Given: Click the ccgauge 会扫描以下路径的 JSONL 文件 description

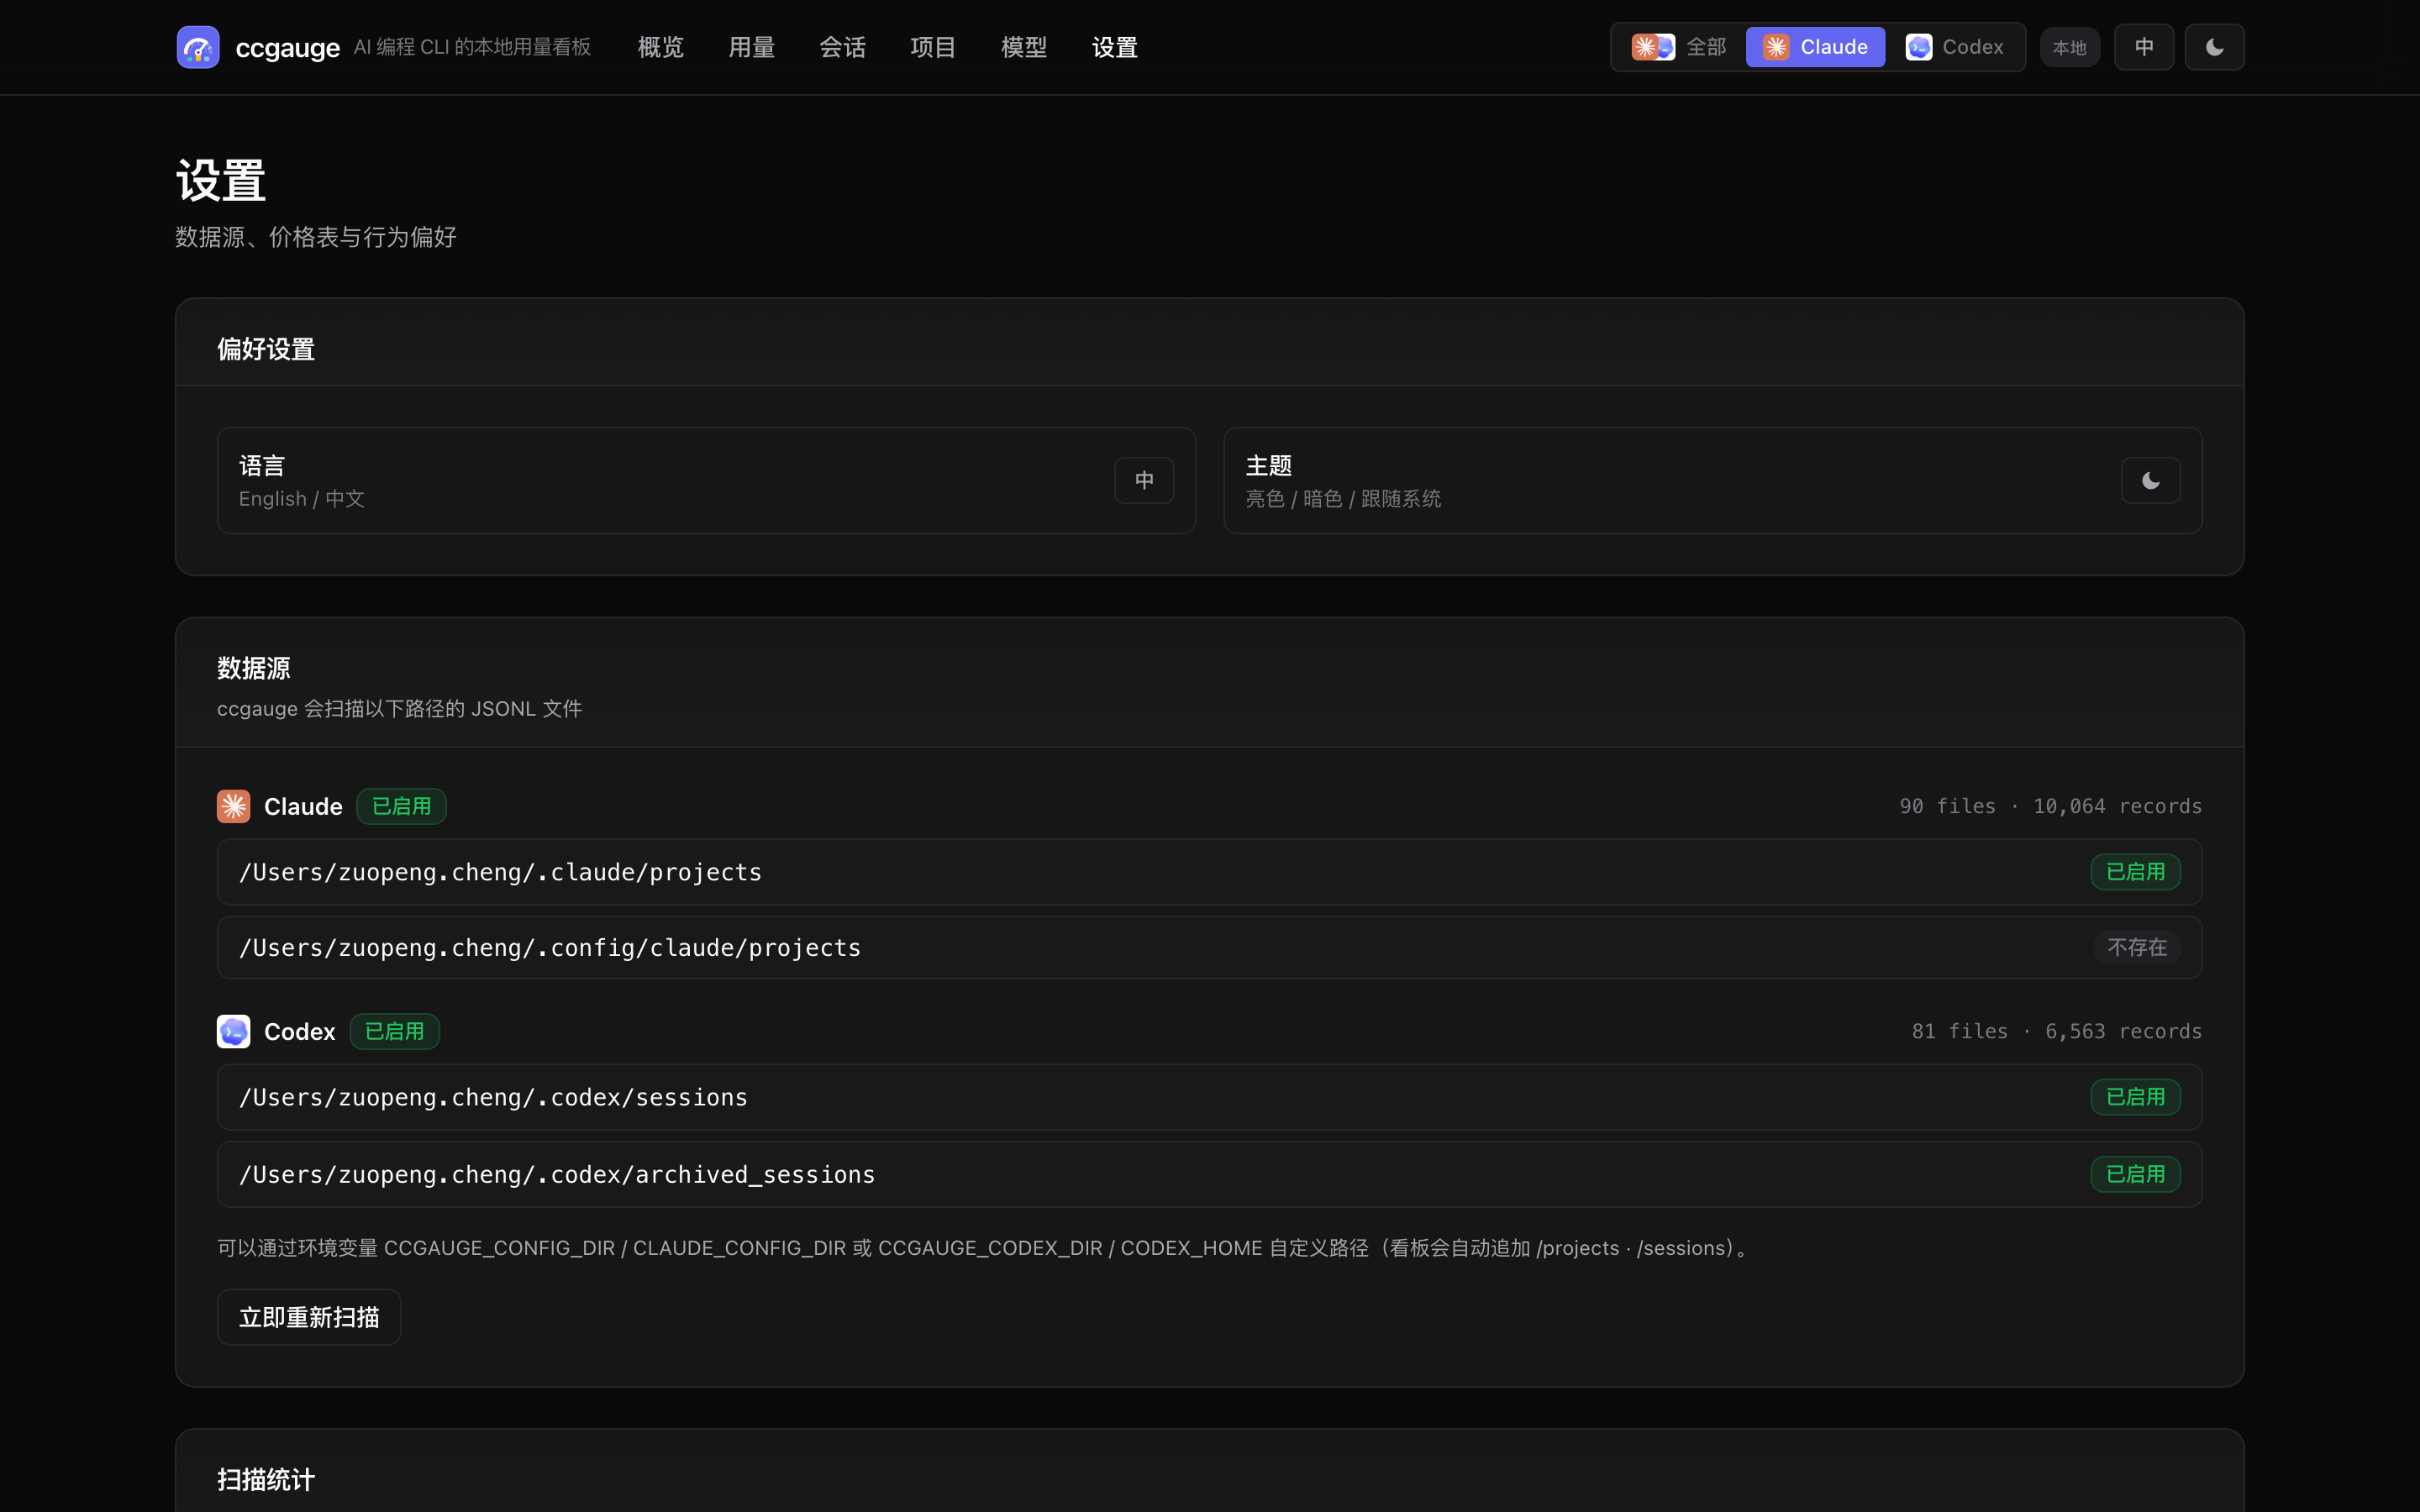Looking at the screenshot, I should 399,708.
